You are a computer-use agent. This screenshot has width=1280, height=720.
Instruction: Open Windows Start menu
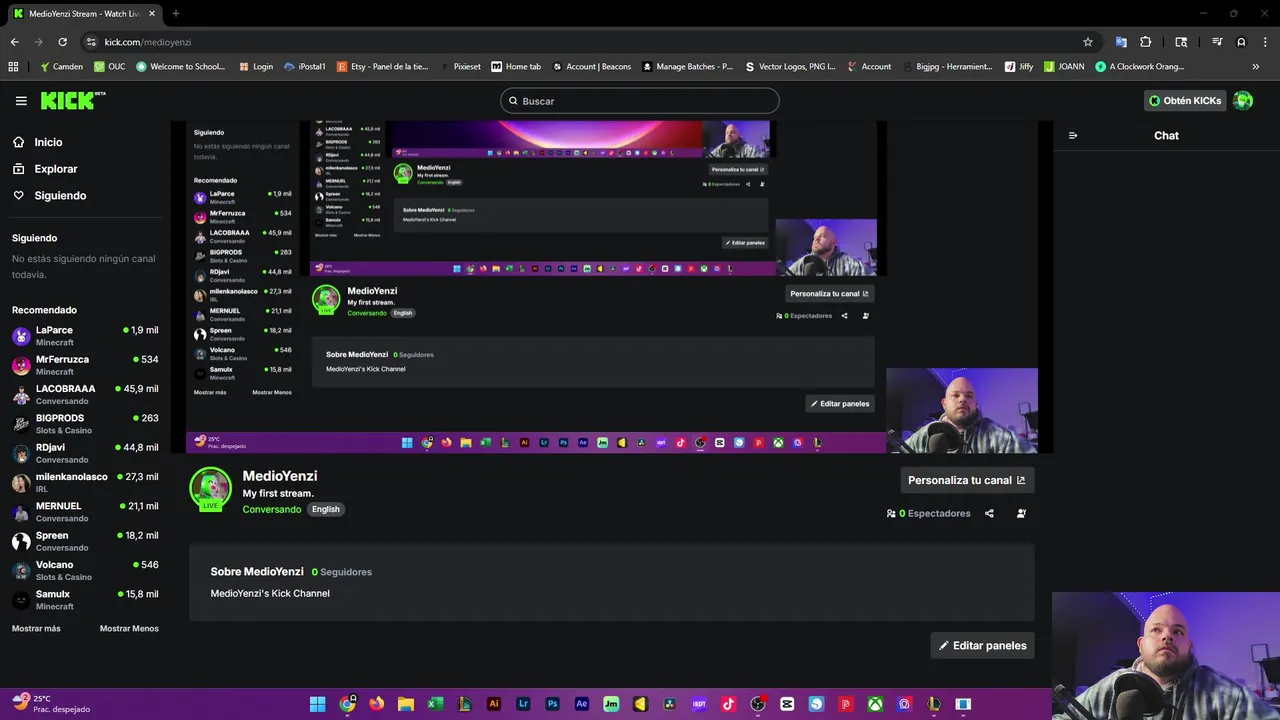point(317,704)
